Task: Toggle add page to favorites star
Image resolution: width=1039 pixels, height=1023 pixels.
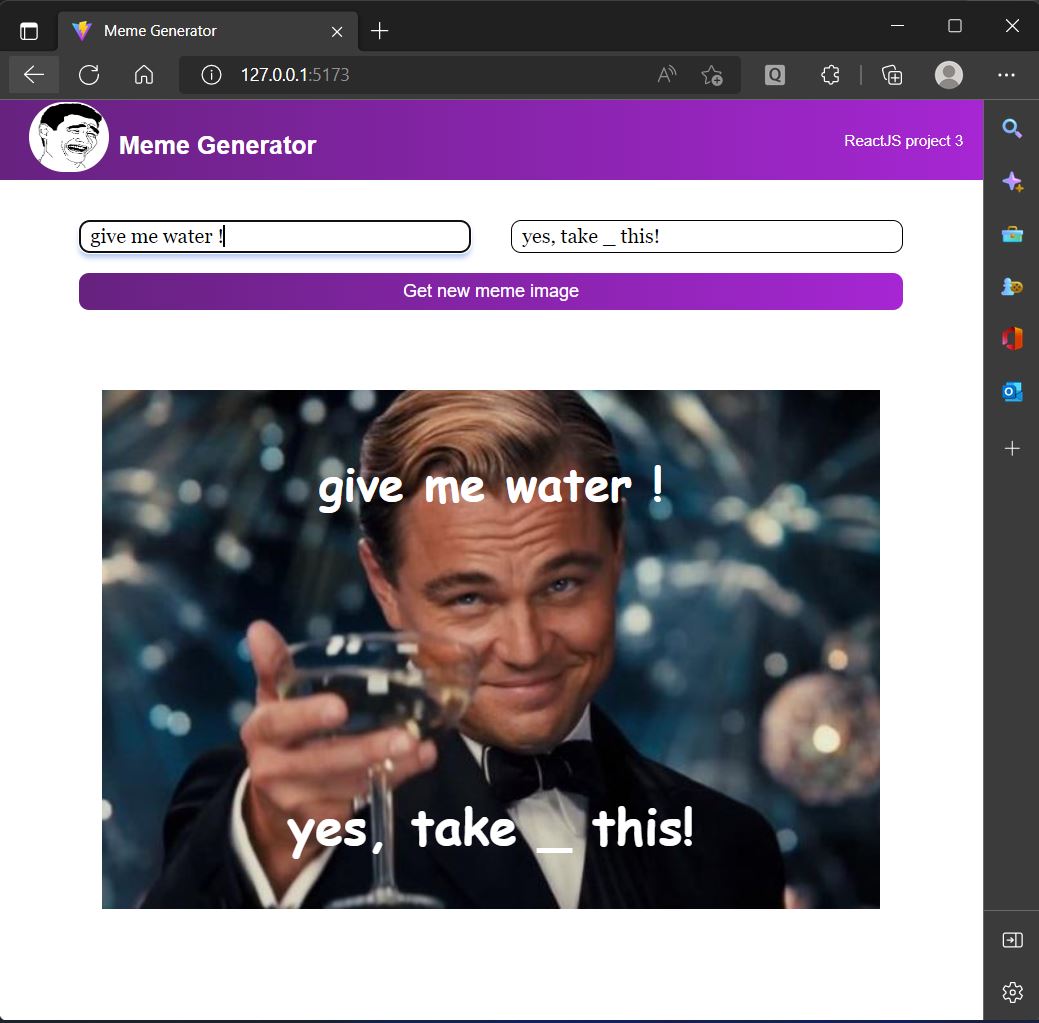Action: click(x=713, y=74)
